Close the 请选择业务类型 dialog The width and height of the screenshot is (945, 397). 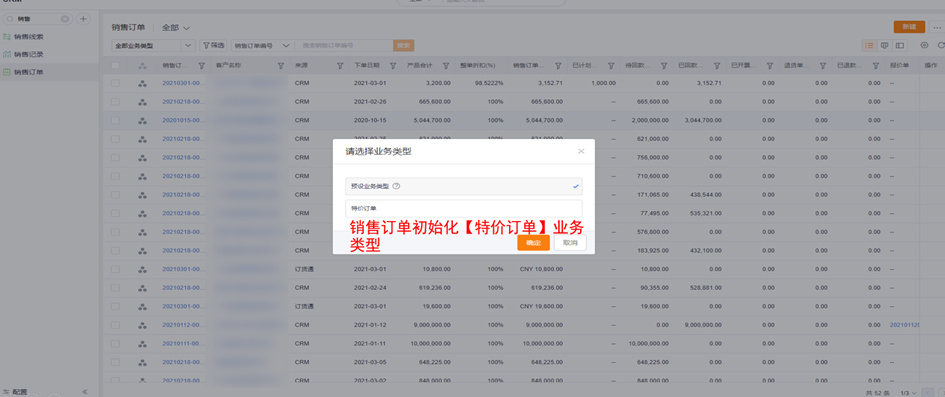(x=581, y=151)
